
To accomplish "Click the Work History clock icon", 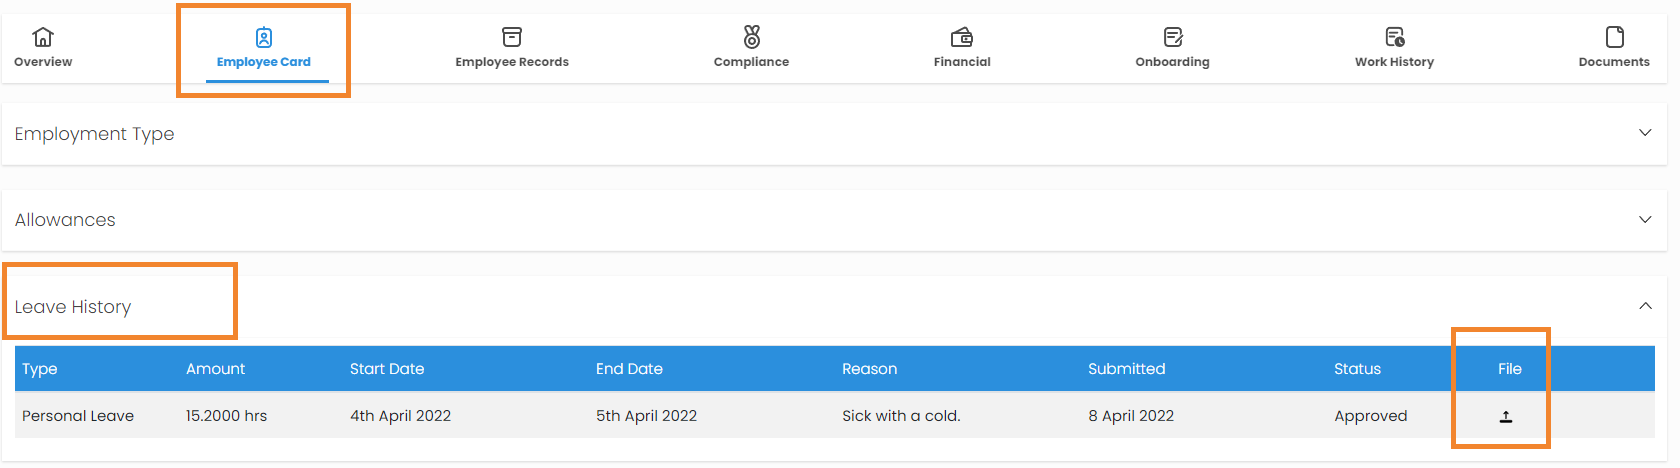I will pos(1395,37).
